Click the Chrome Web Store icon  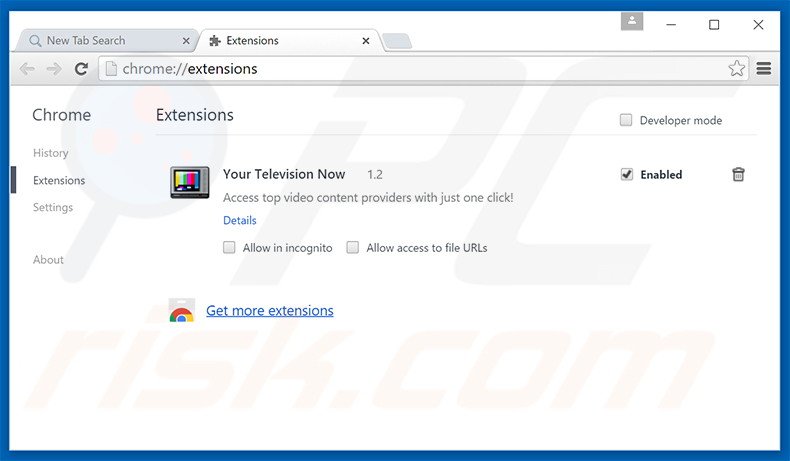pos(181,311)
